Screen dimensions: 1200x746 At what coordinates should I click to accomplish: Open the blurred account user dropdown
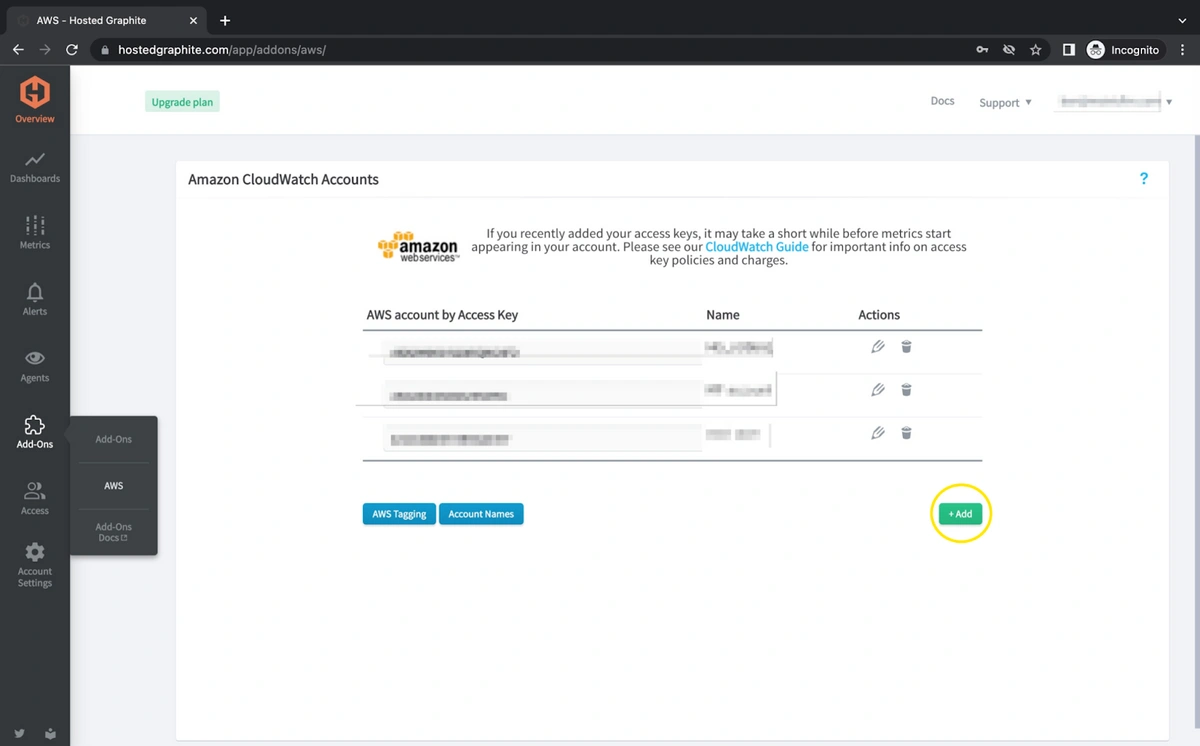pyautogui.click(x=1113, y=101)
